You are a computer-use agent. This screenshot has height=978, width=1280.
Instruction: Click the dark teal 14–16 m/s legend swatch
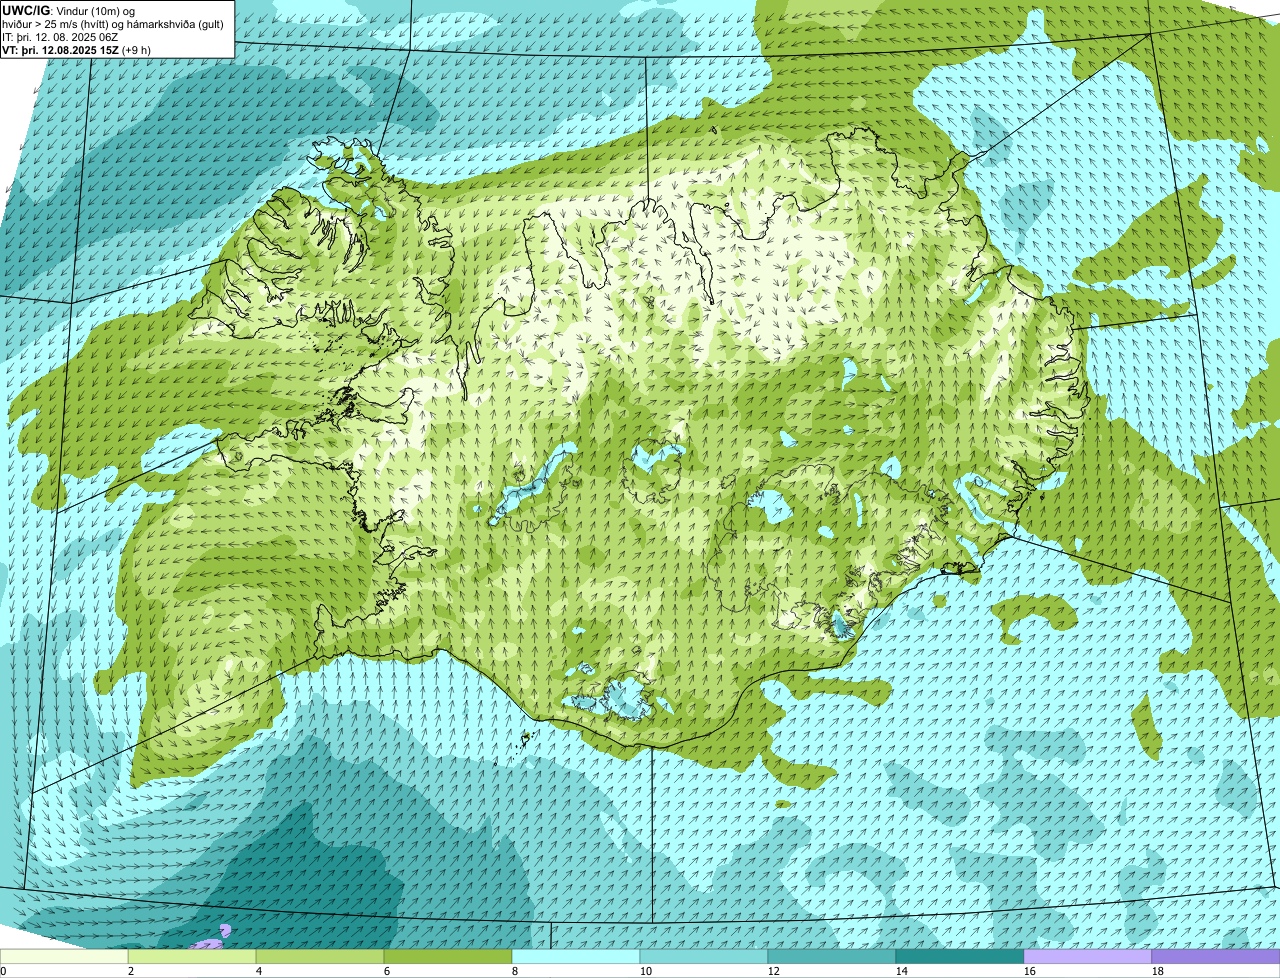[x=960, y=956]
